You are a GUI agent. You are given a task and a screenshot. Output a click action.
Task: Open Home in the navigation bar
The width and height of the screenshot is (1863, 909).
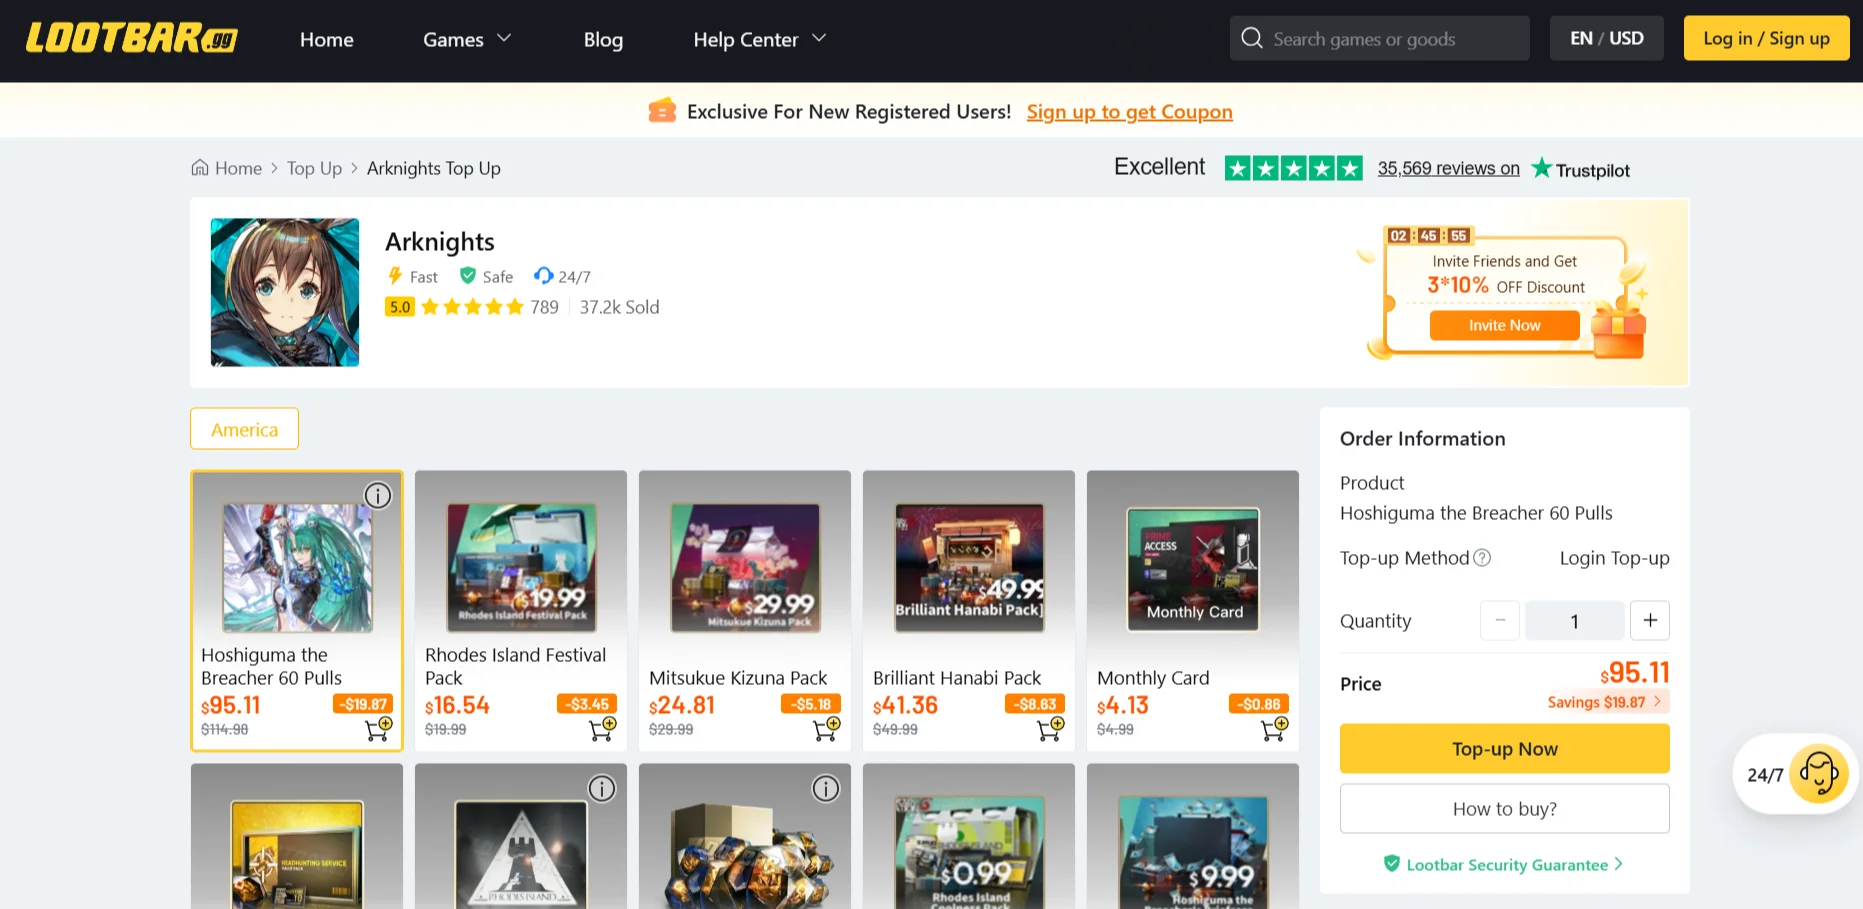click(327, 39)
